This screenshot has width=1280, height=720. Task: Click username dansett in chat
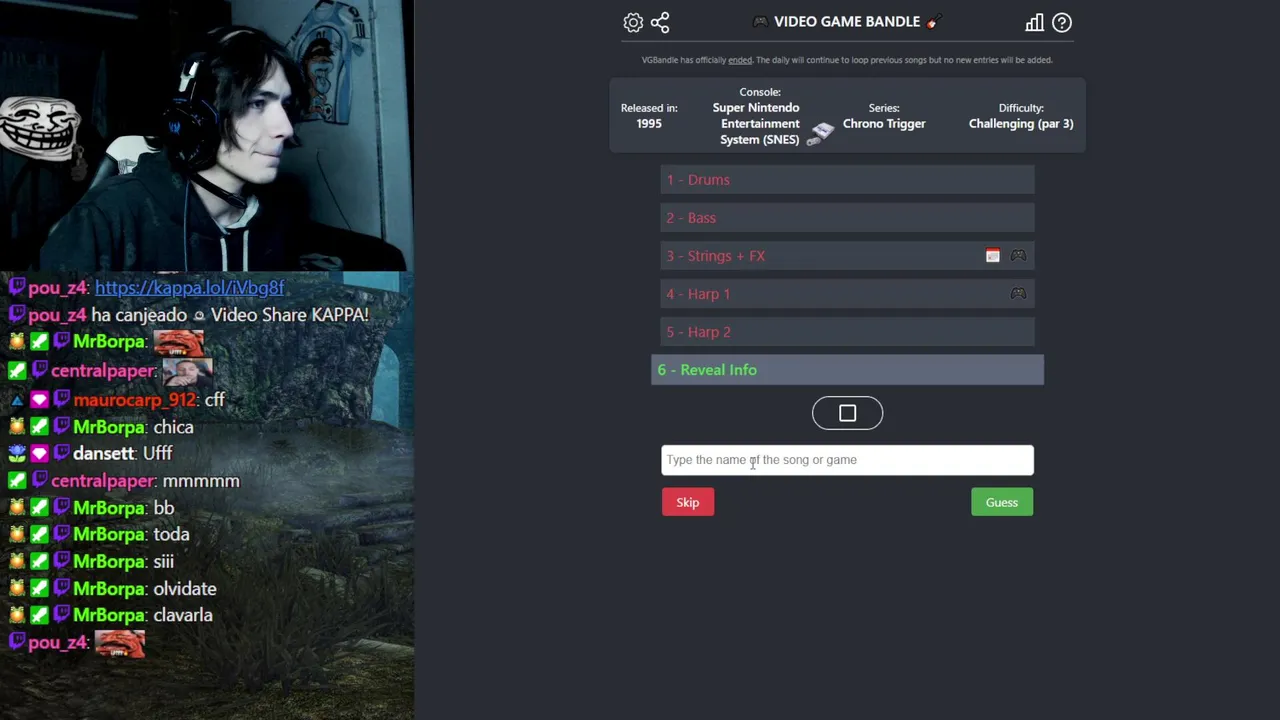tap(104, 454)
